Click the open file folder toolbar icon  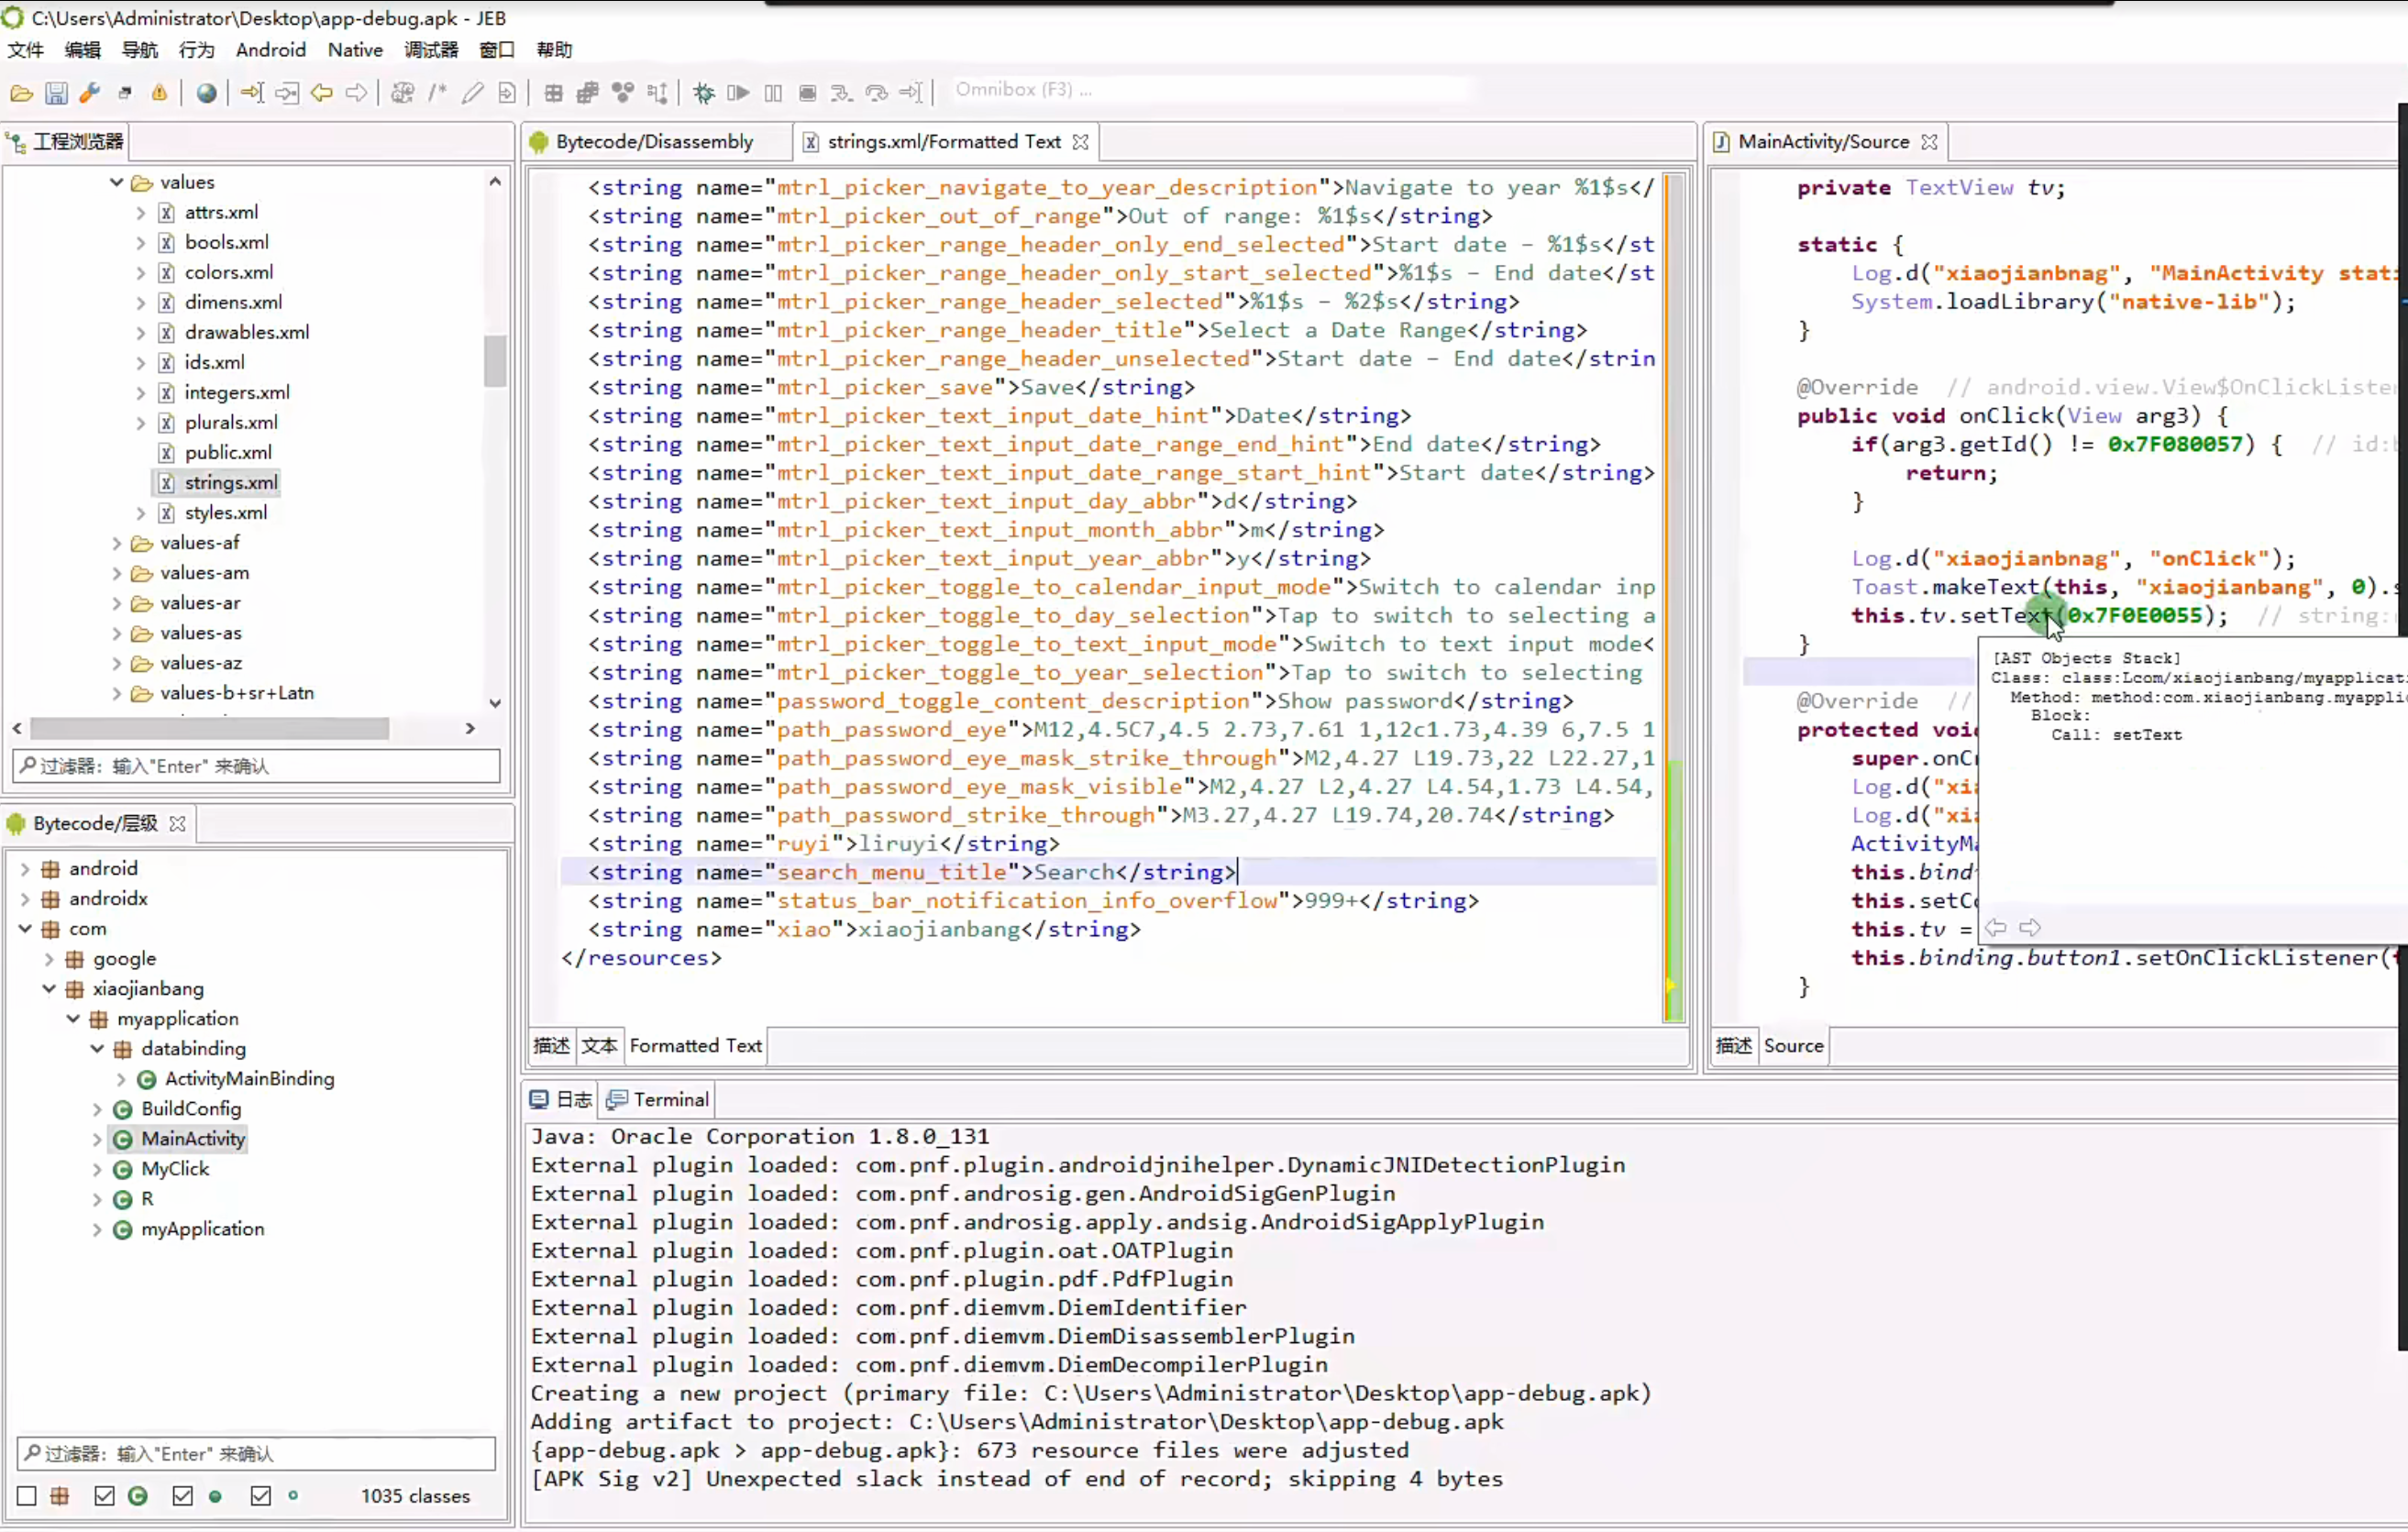21,93
